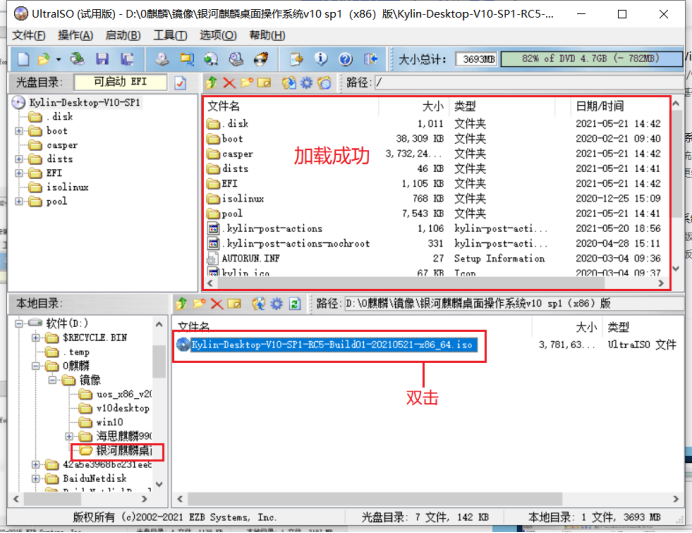The width and height of the screenshot is (692, 533).
Task: Collapse the 镜像 folder node
Action: coord(53,380)
